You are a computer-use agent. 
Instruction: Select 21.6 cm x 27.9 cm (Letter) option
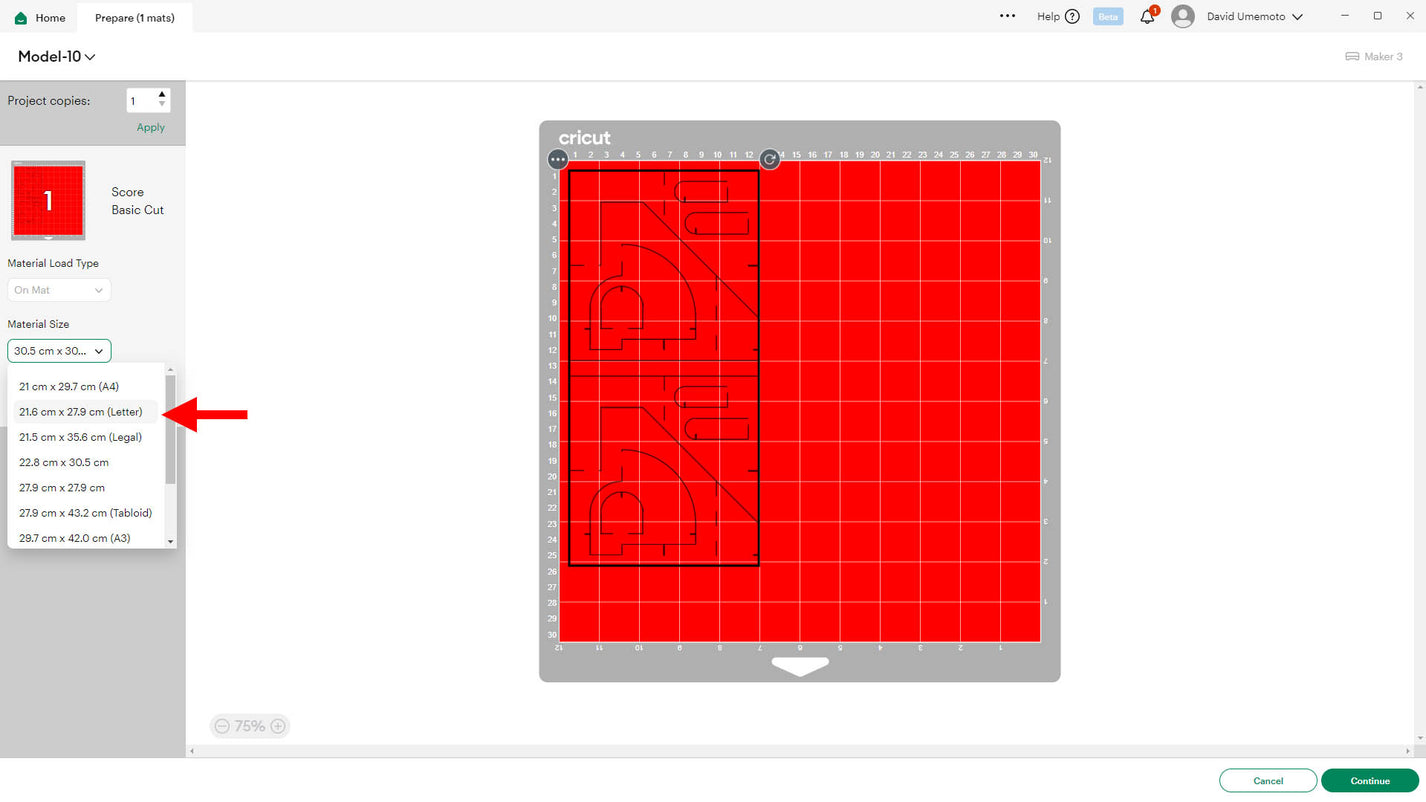pyautogui.click(x=81, y=412)
